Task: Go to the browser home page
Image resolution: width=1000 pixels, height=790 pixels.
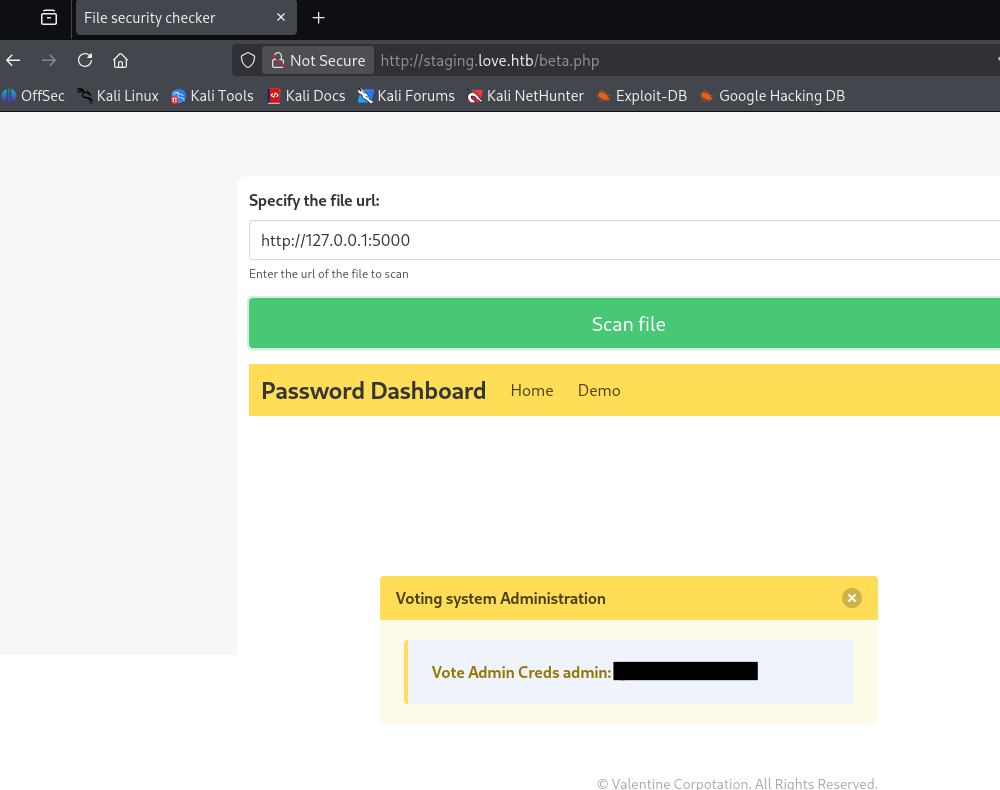Action: [x=120, y=60]
